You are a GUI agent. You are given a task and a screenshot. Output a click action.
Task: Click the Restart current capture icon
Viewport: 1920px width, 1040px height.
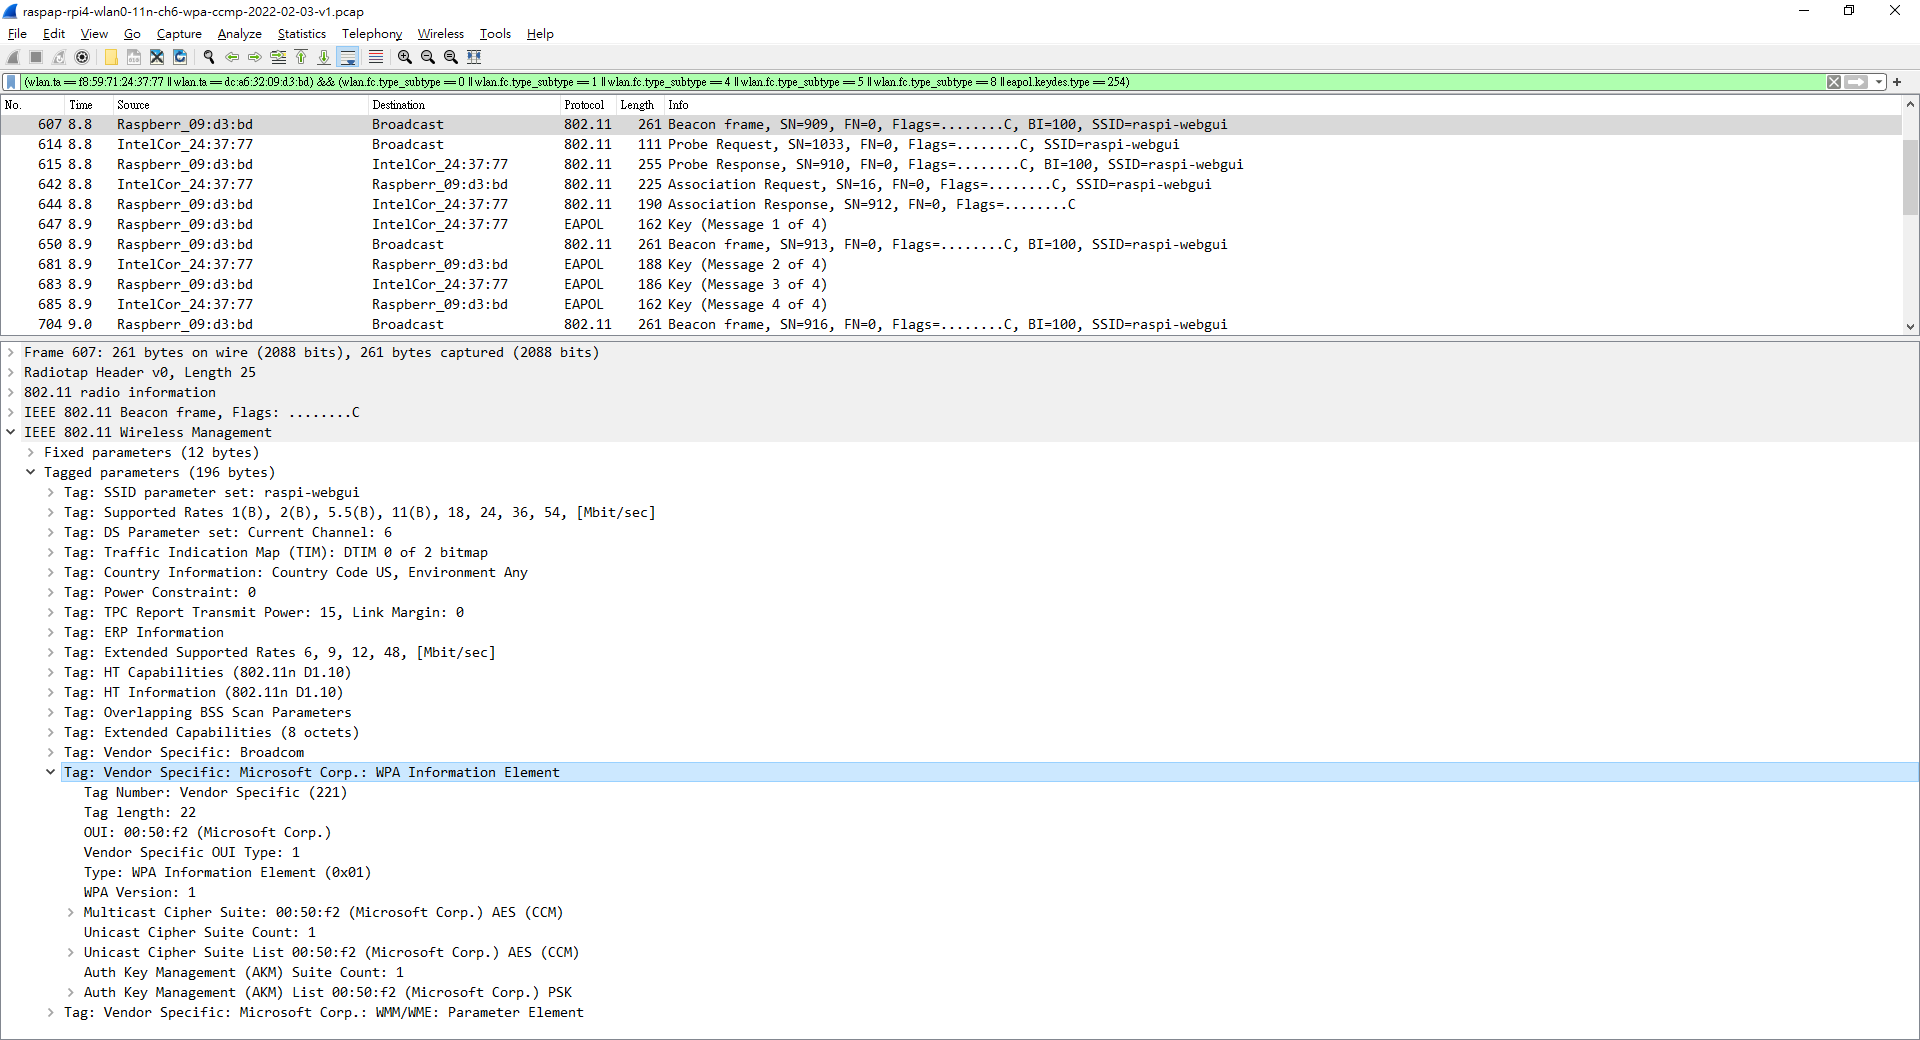tap(59, 57)
